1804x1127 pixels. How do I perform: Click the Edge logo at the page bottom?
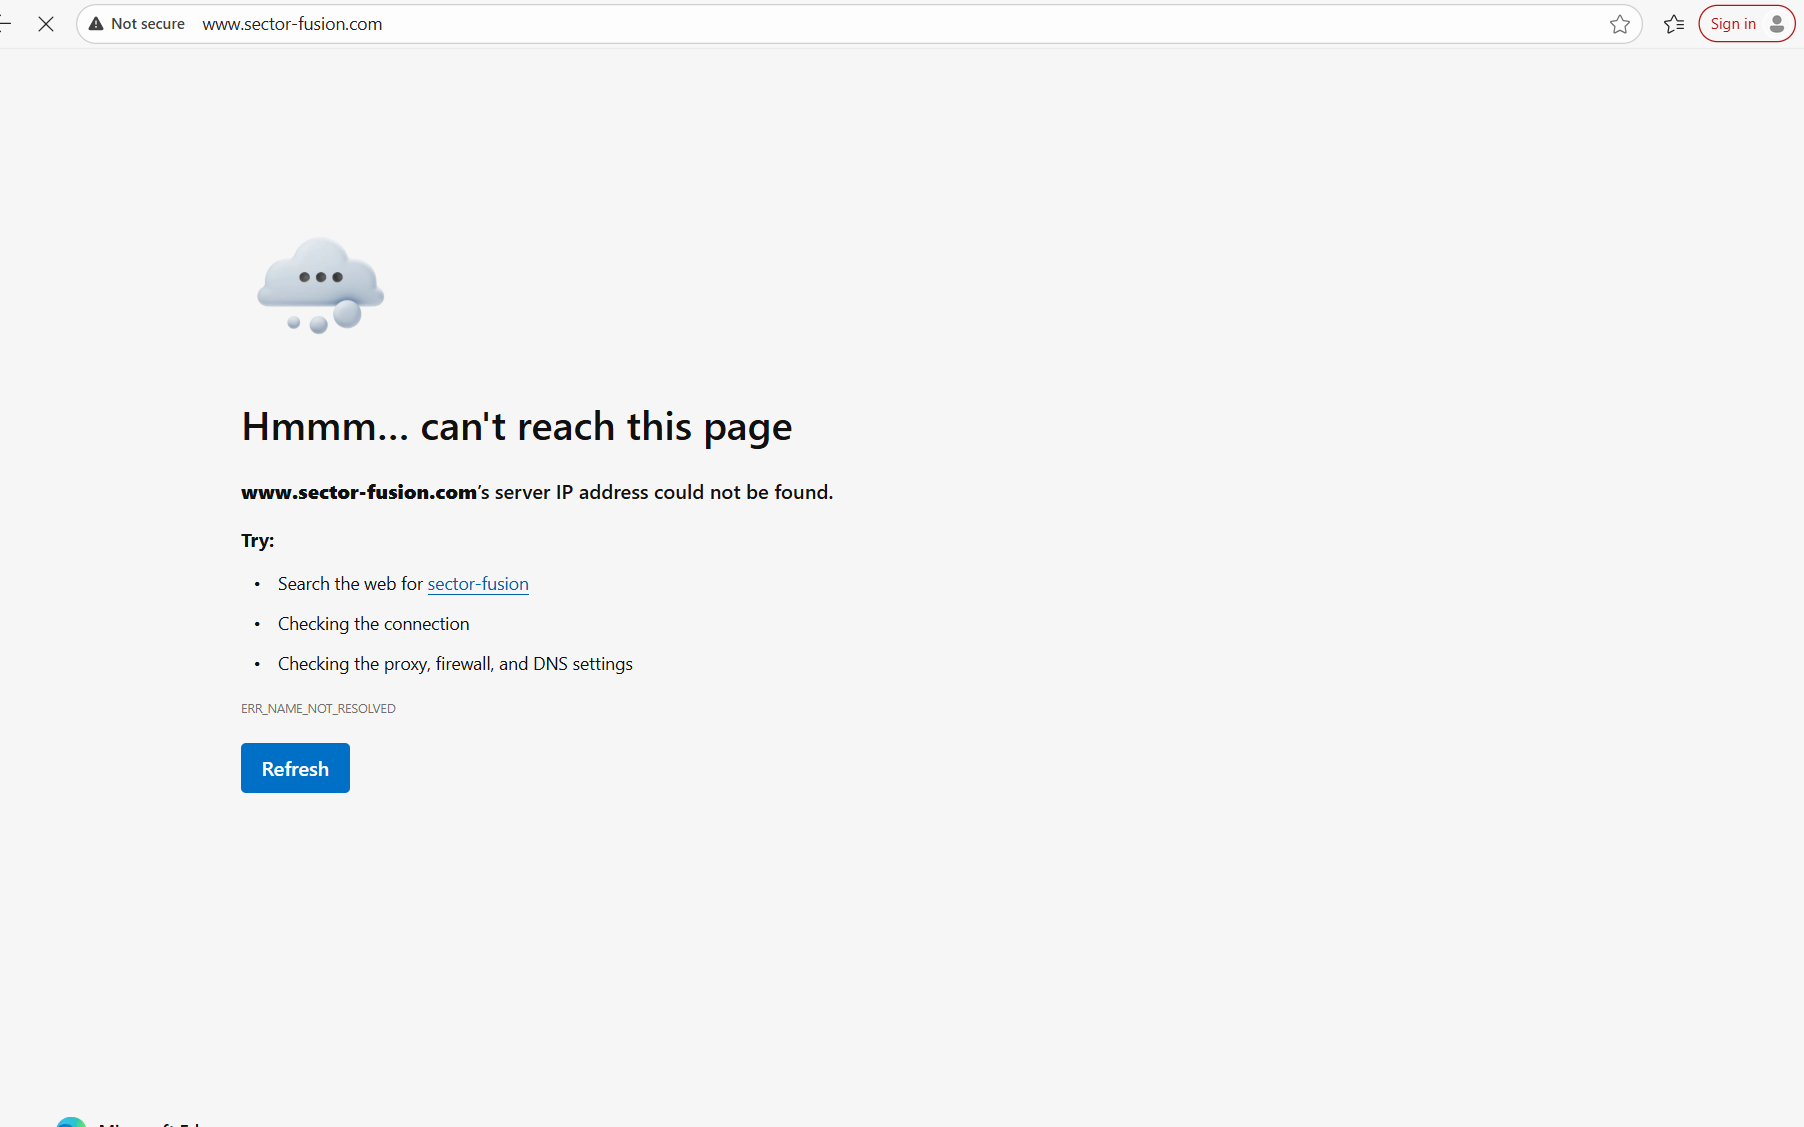pos(71,1122)
